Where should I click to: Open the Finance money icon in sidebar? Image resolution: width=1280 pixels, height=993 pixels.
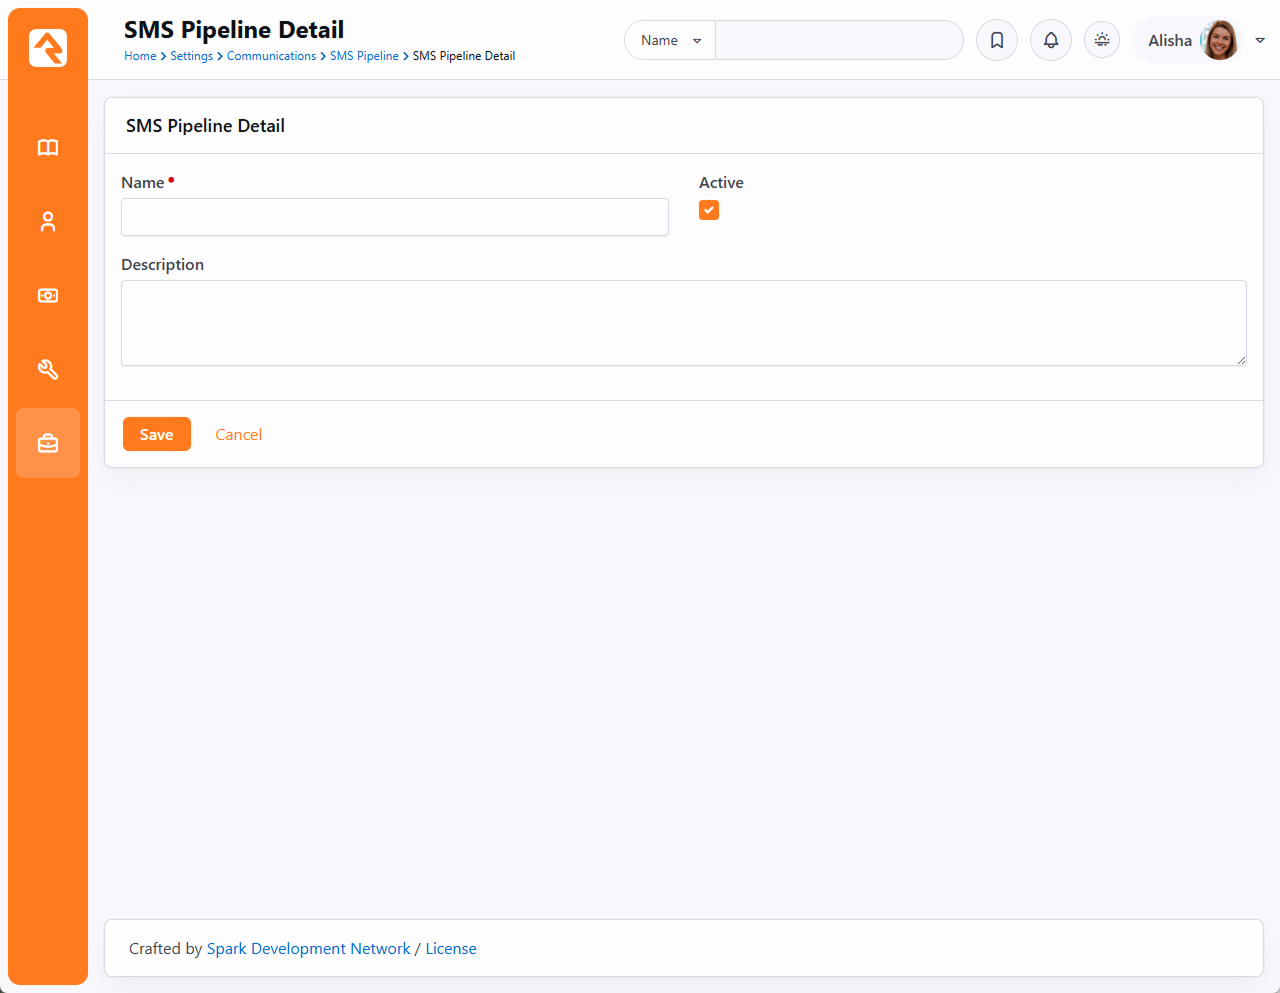point(48,296)
